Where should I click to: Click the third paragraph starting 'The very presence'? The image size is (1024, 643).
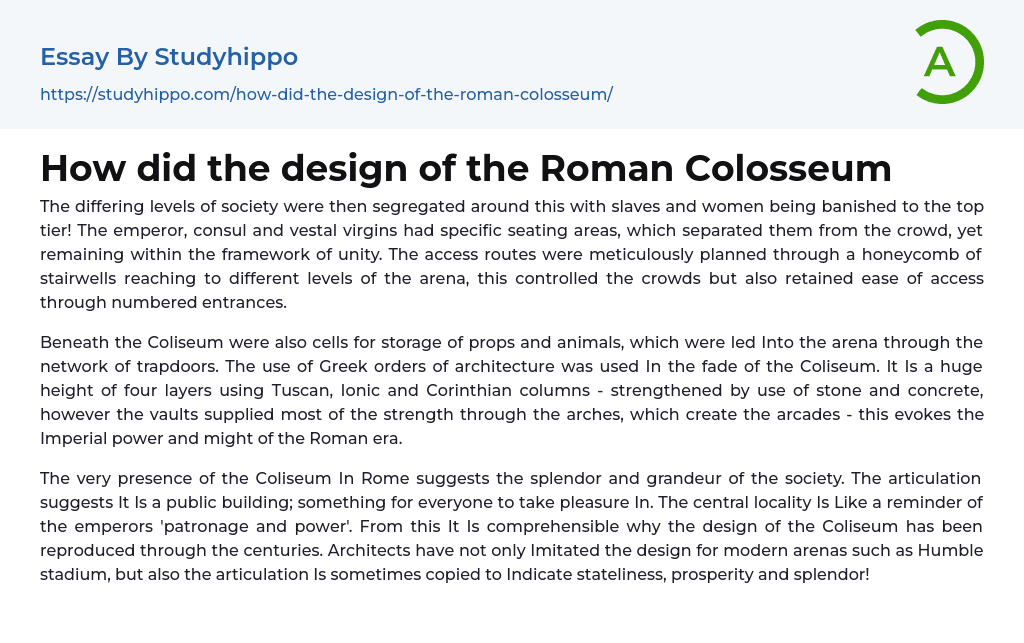pyautogui.click(x=511, y=526)
